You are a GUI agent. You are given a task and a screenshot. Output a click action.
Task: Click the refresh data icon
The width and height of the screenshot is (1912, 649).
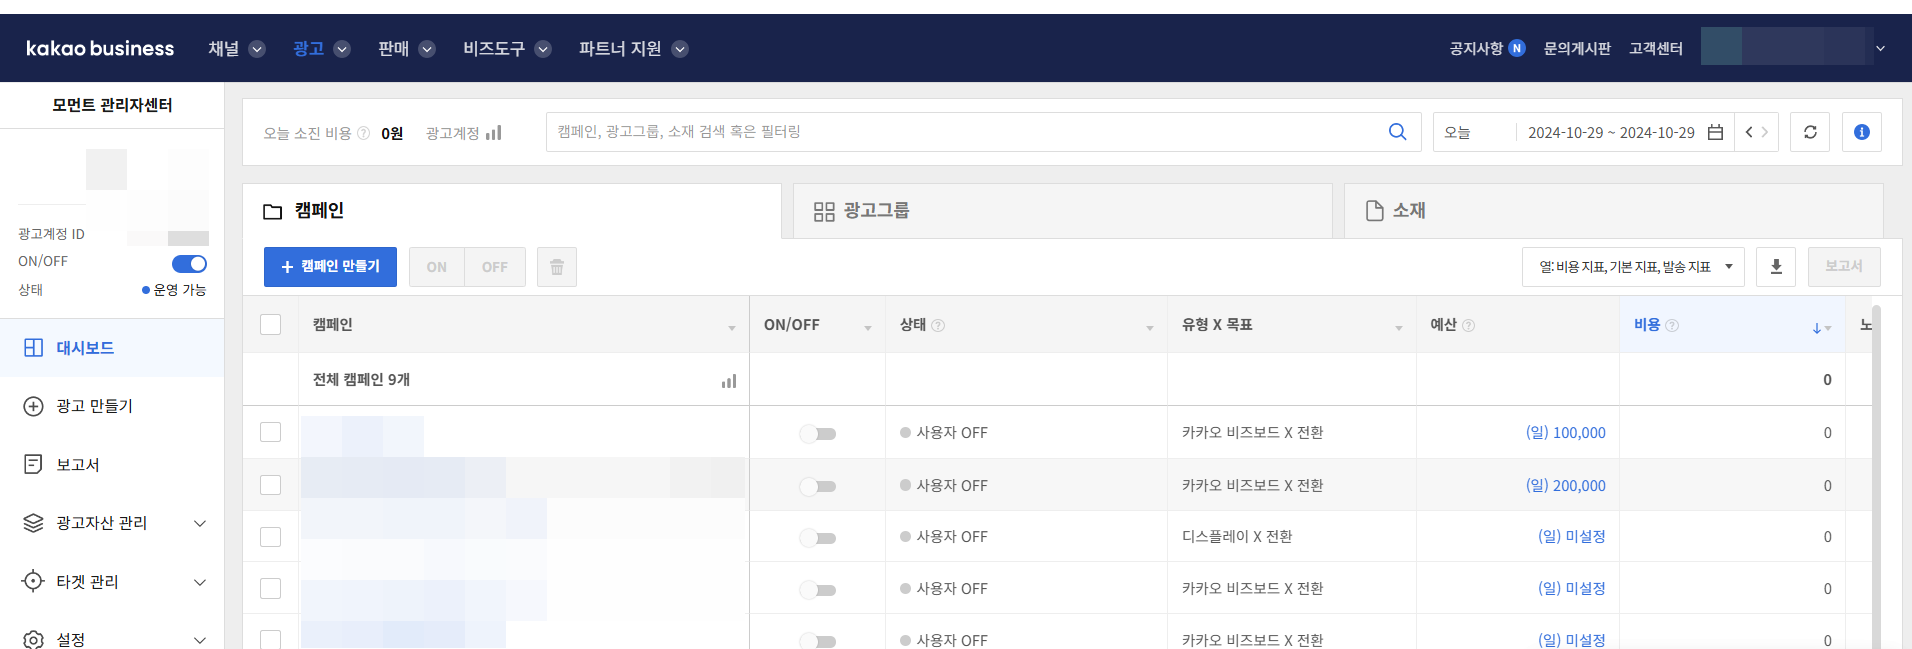(1810, 132)
